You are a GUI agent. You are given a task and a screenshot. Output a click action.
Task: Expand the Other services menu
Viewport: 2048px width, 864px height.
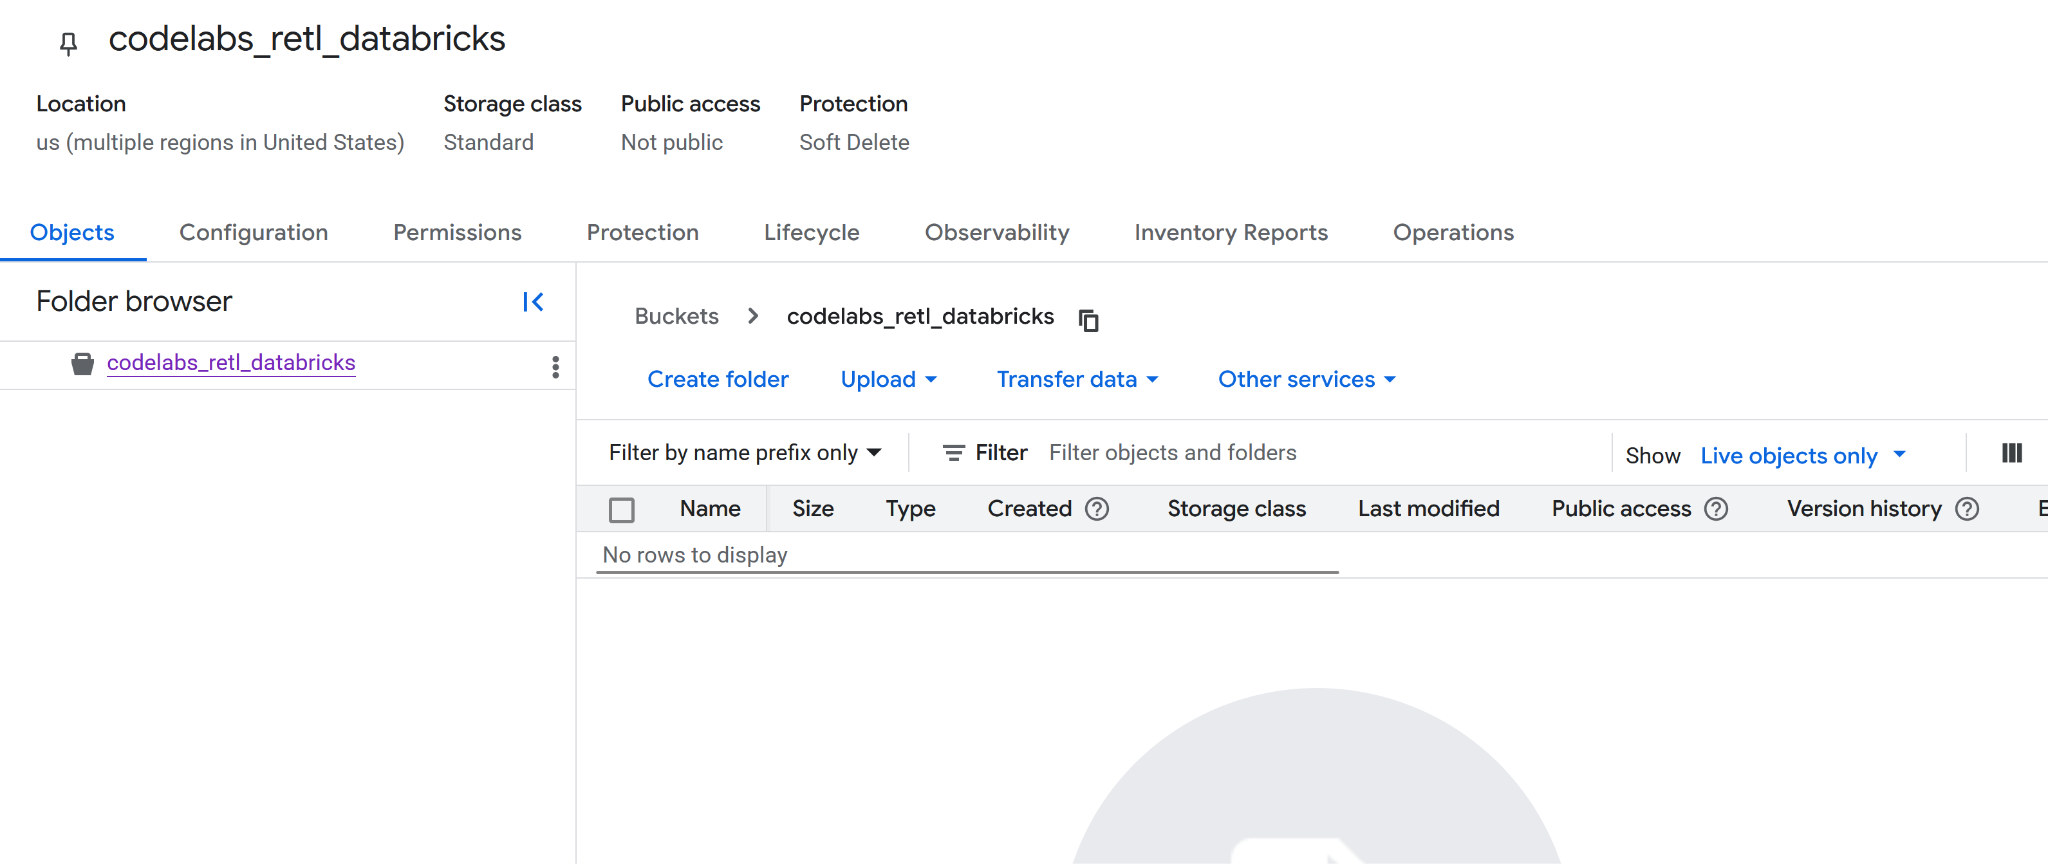coord(1306,380)
